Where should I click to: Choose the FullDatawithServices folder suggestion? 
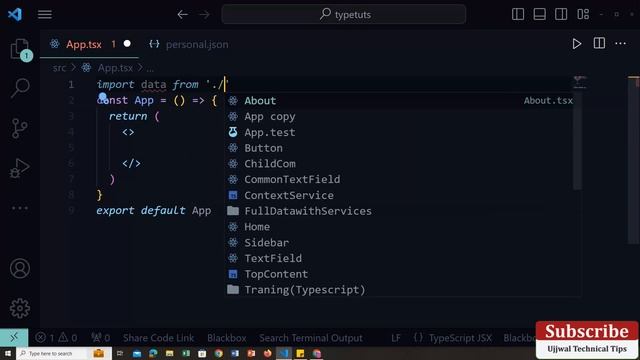pos(402,211)
